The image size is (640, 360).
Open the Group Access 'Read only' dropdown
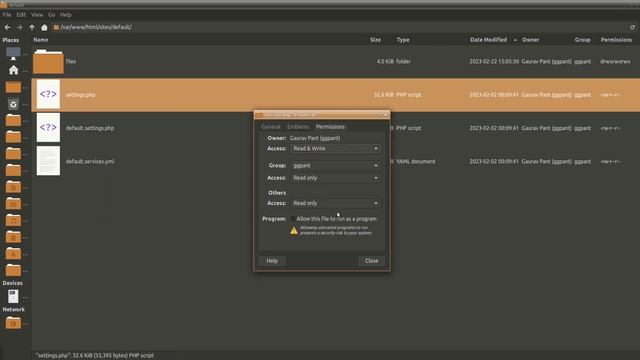coord(336,178)
